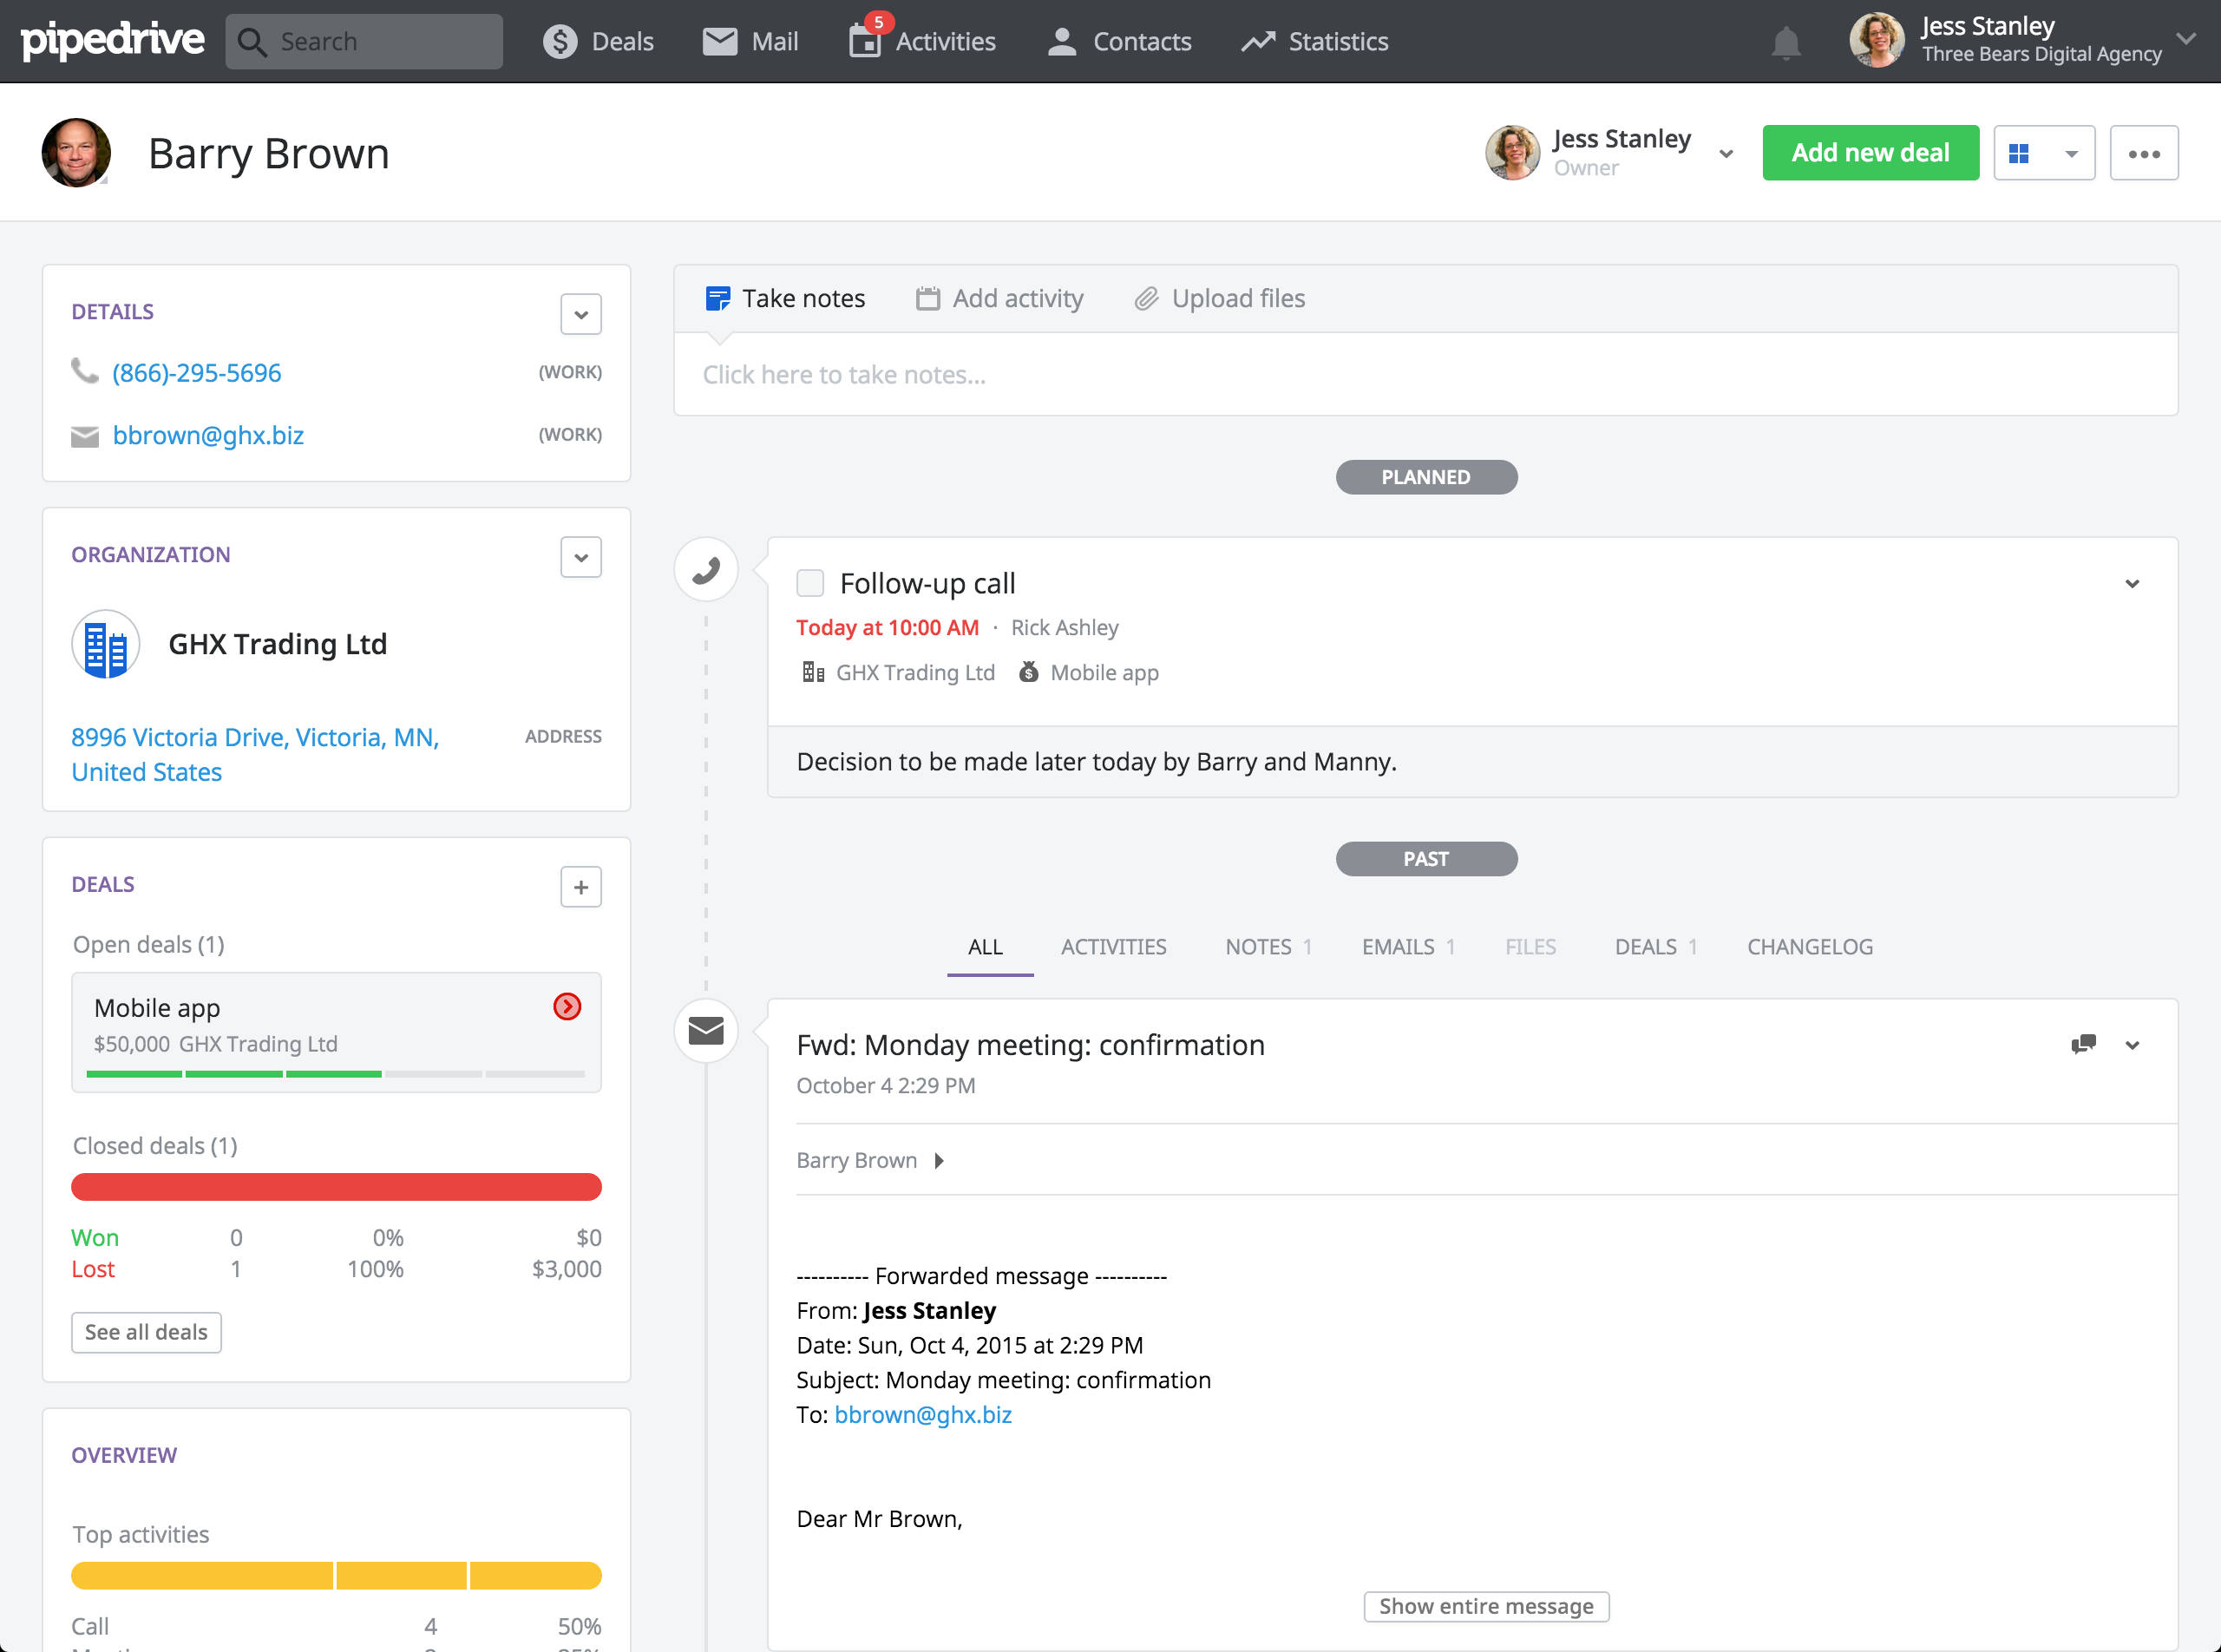Screen dimensions: 2221x1652
Task: Click the email envelope icon on the timeline
Action: 706,1030
